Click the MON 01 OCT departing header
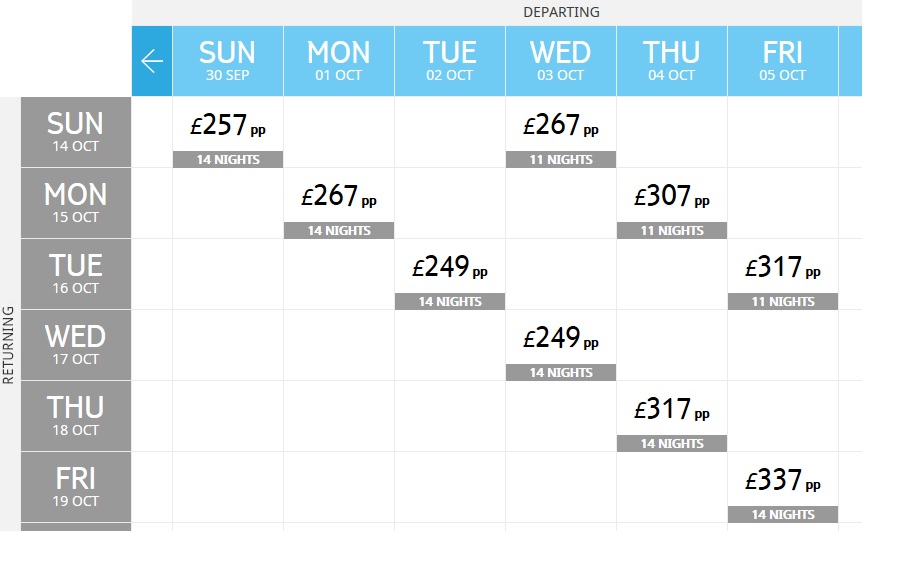Screen dimensions: 900x588 pos(339,61)
